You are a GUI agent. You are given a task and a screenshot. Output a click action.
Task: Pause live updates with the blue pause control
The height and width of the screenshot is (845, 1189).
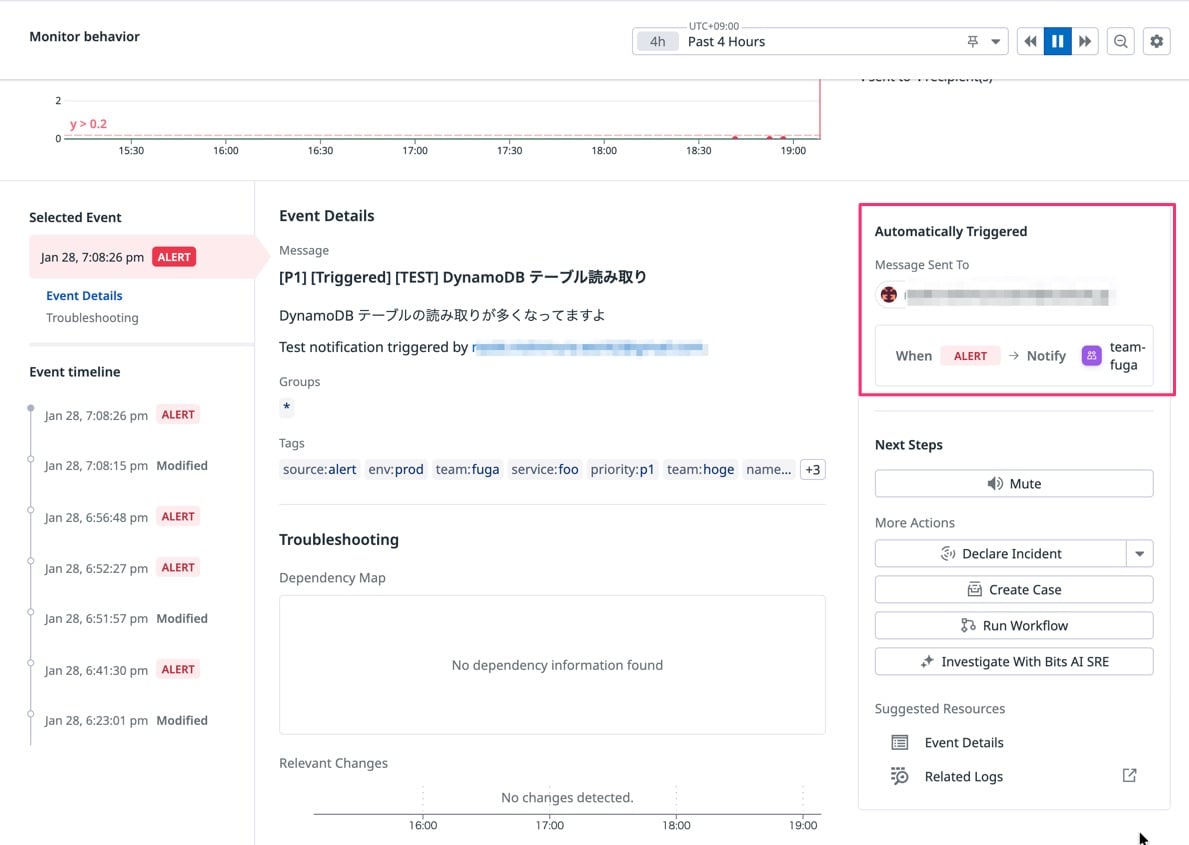(x=1057, y=41)
